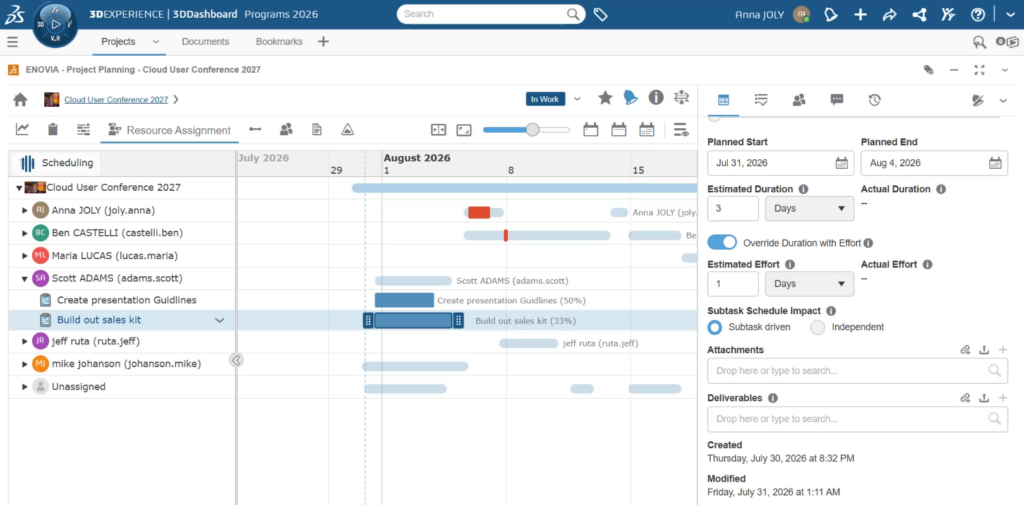This screenshot has width=1024, height=505.
Task: Open the risk triangle view icon
Action: (347, 129)
